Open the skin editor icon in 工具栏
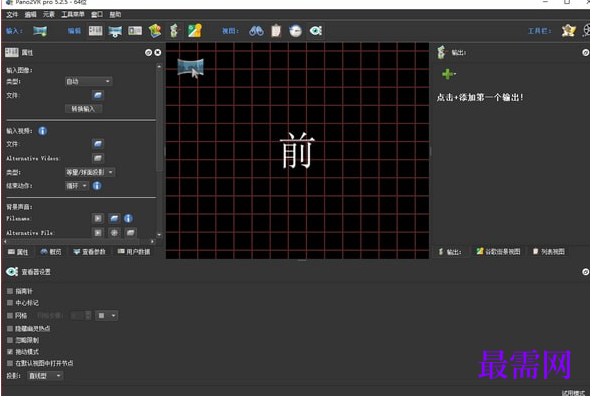The width and height of the screenshot is (590, 396). [x=569, y=31]
